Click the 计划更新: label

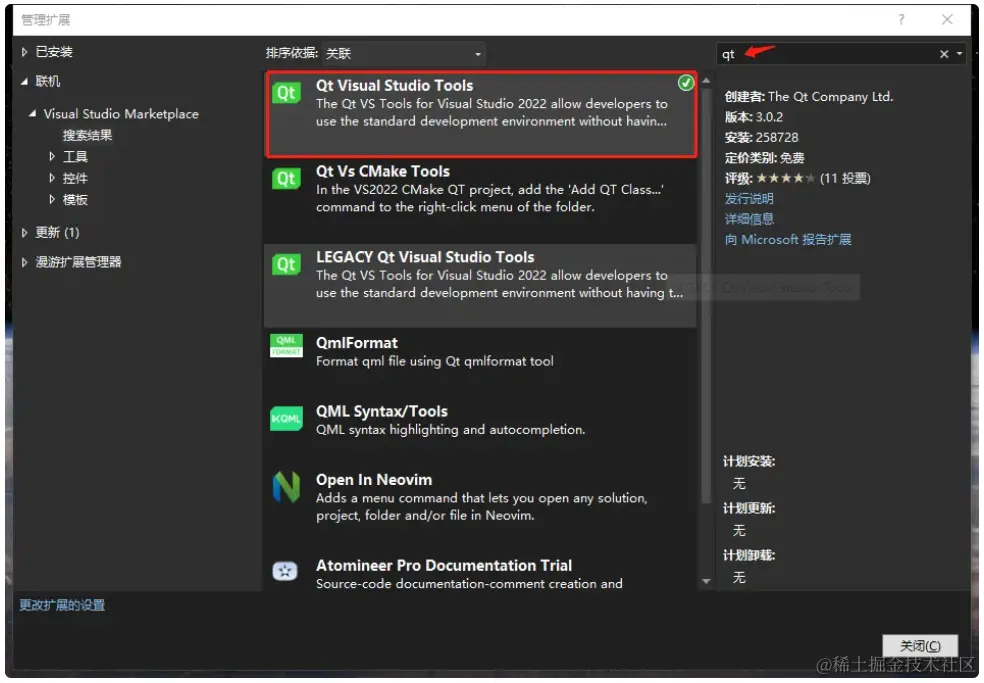(749, 509)
